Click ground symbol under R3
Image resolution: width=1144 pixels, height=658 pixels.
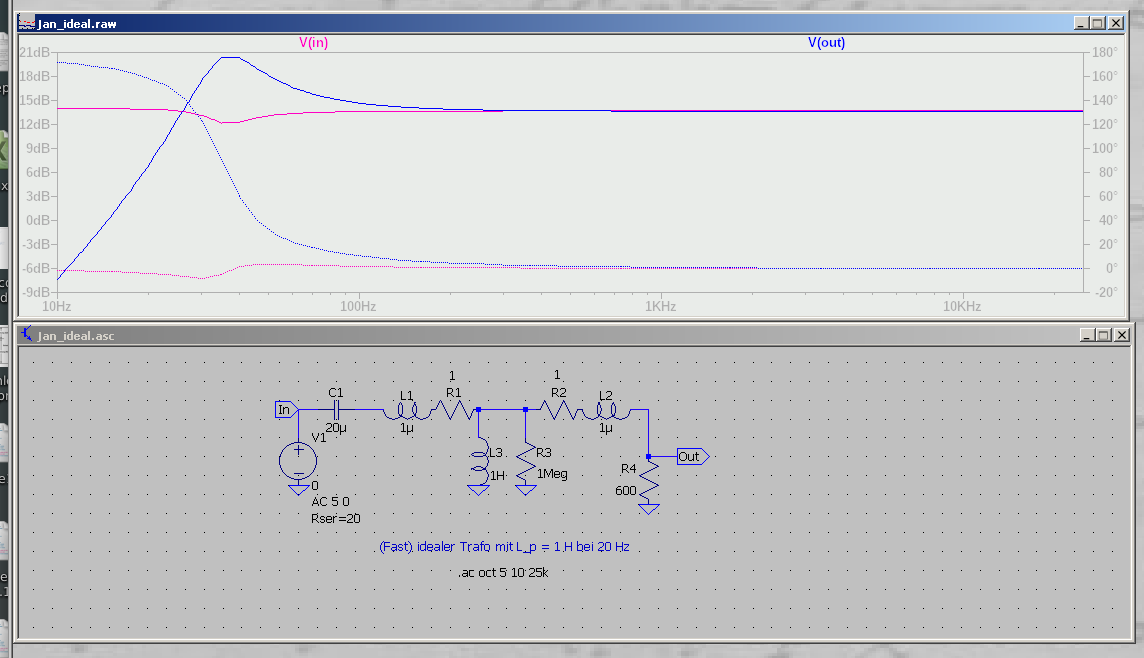click(525, 490)
